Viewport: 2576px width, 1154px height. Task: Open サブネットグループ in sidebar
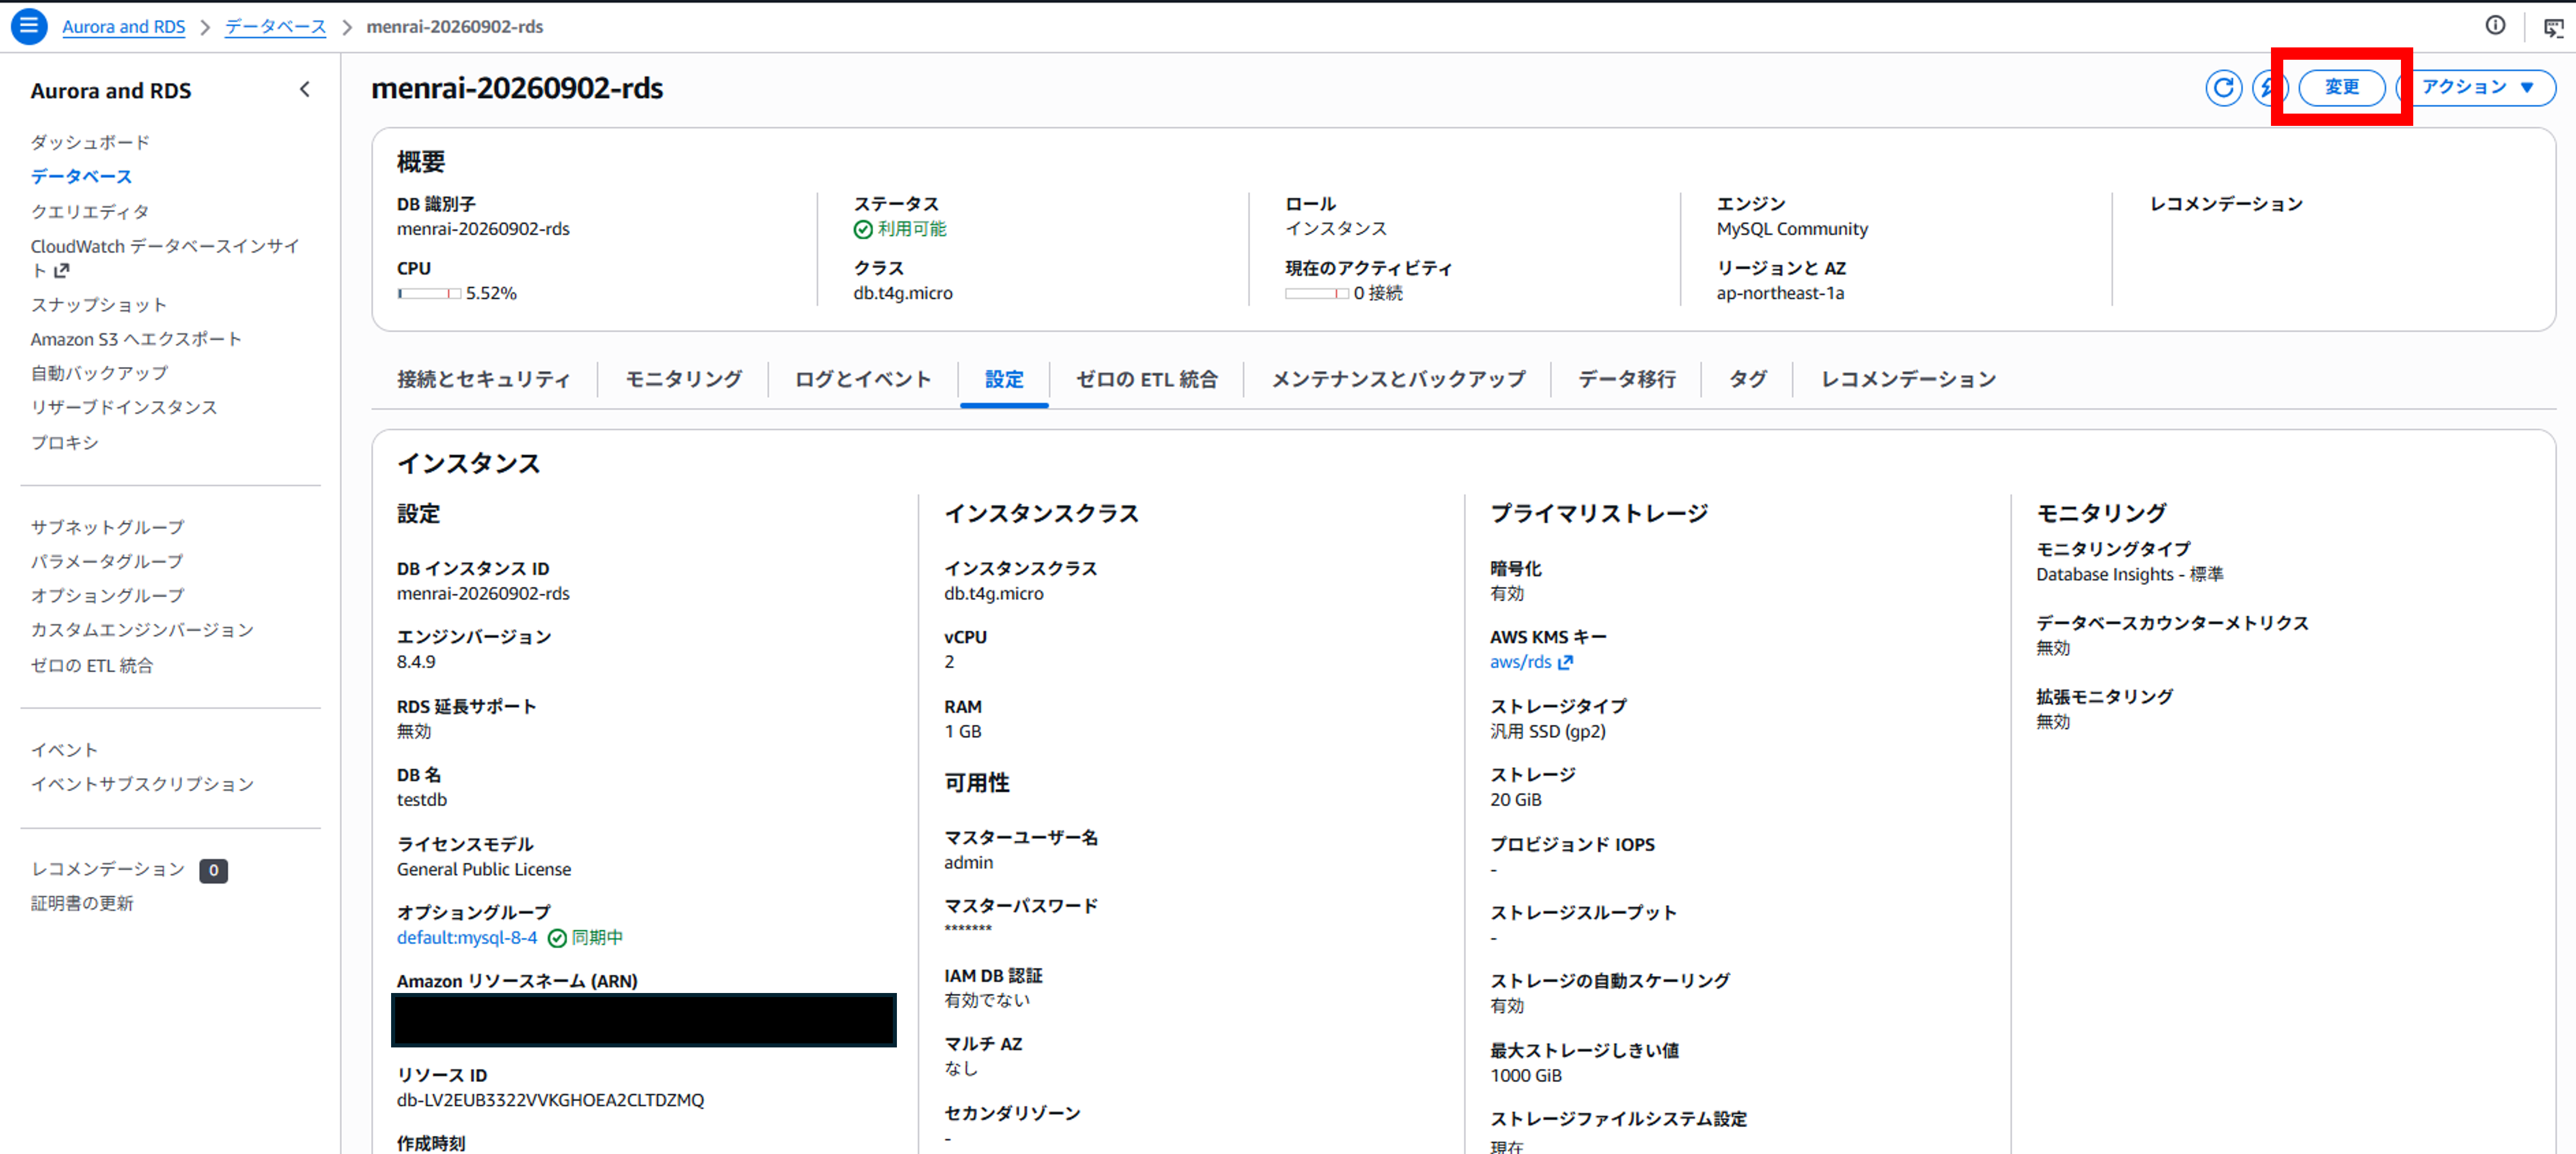tap(107, 527)
